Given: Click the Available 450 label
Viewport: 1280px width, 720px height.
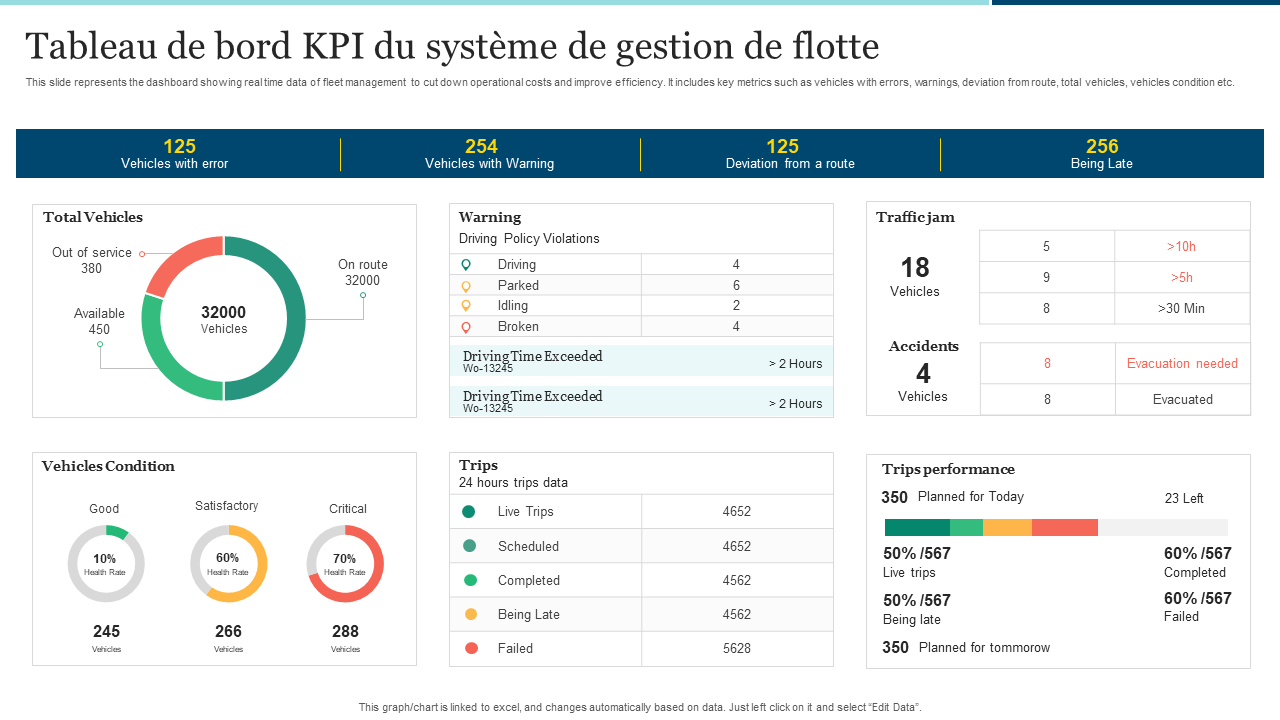Looking at the screenshot, I should tap(99, 321).
